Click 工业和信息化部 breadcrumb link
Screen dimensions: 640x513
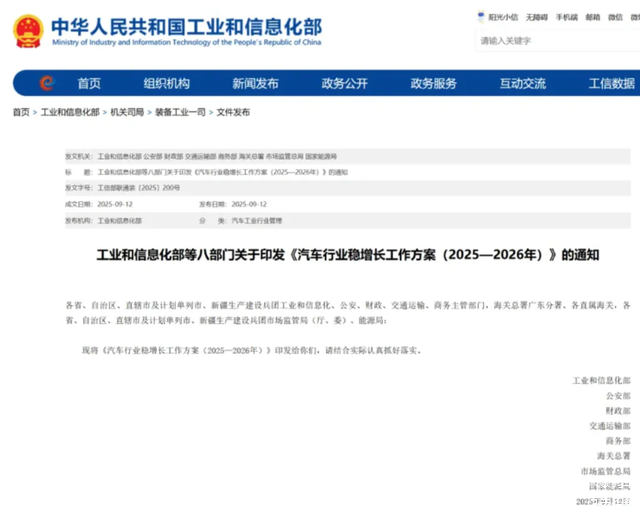click(x=70, y=113)
